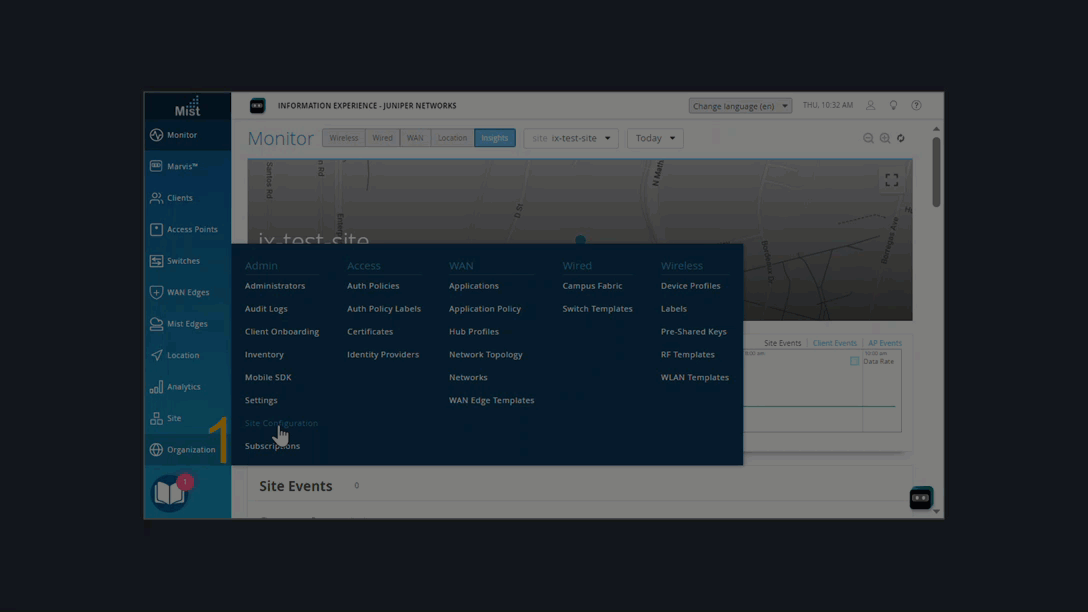Click the vertical page scrollbar

[x=936, y=172]
